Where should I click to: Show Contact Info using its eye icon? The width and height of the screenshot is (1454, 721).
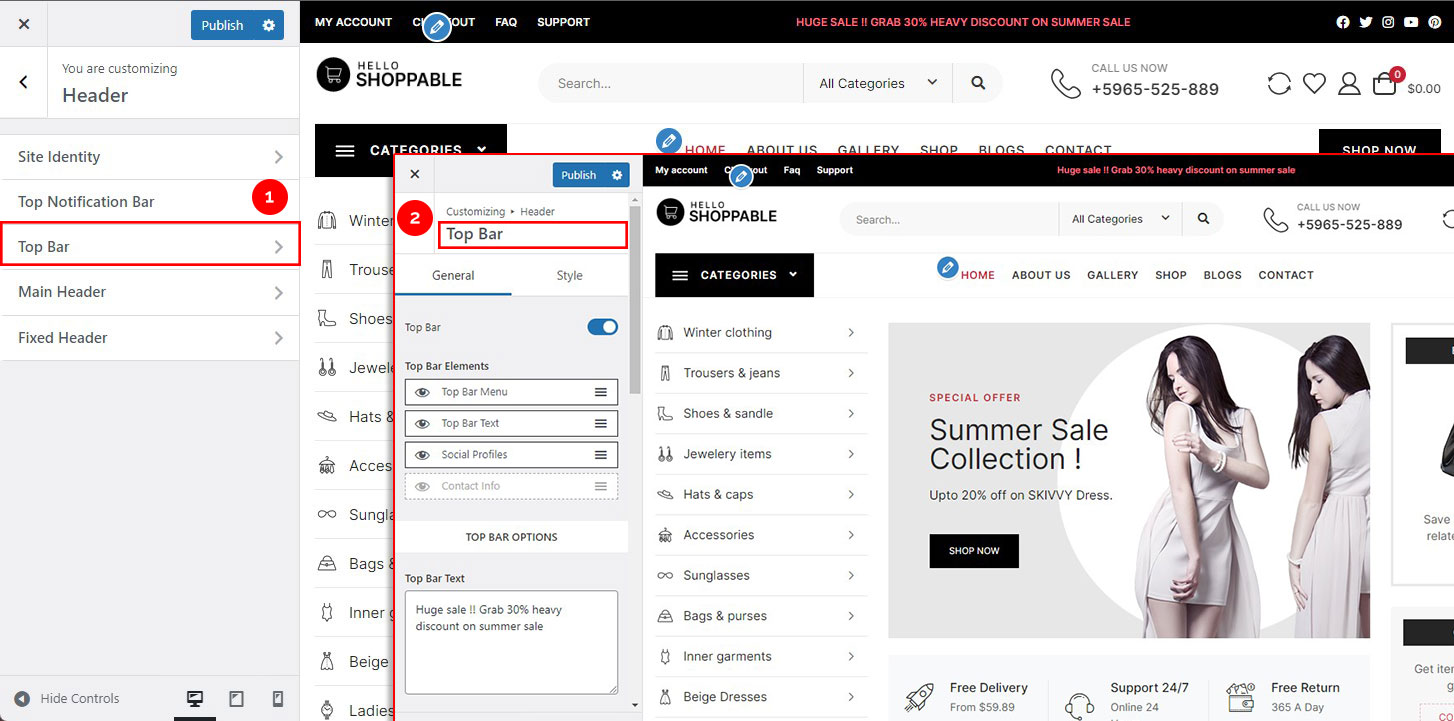click(423, 486)
